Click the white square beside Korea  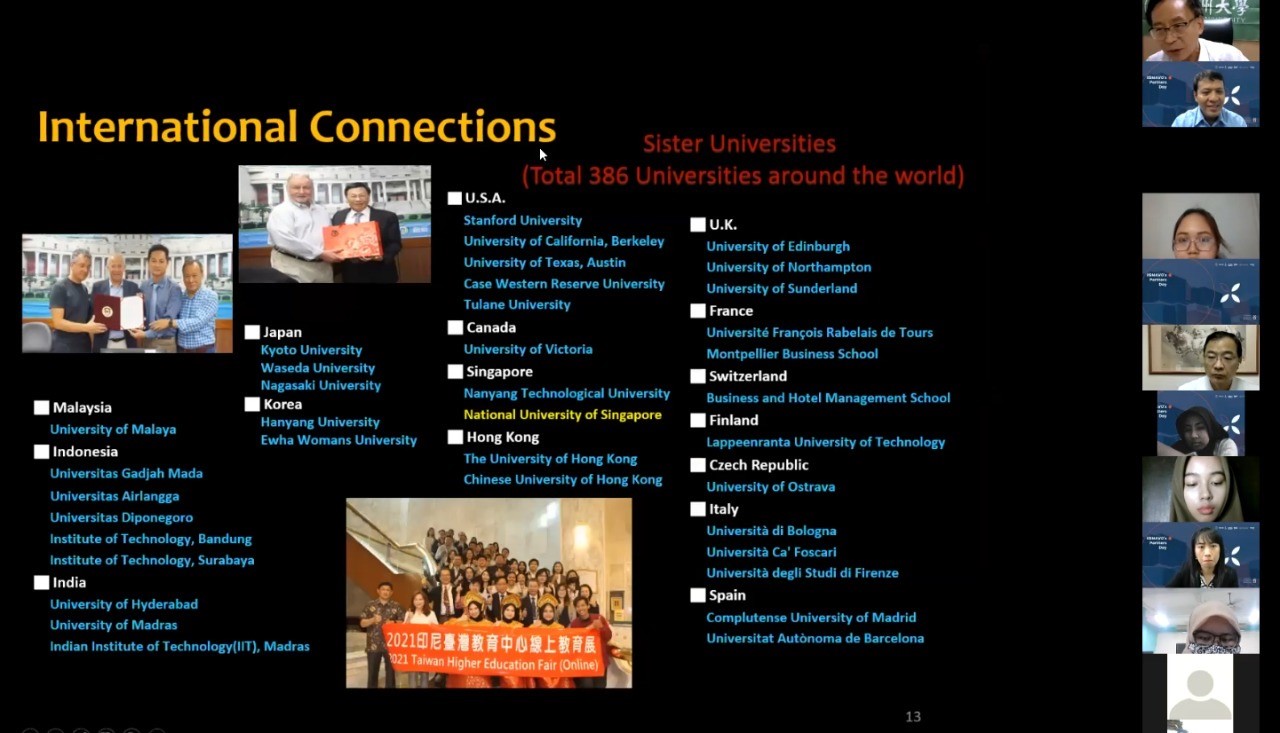pyautogui.click(x=252, y=404)
